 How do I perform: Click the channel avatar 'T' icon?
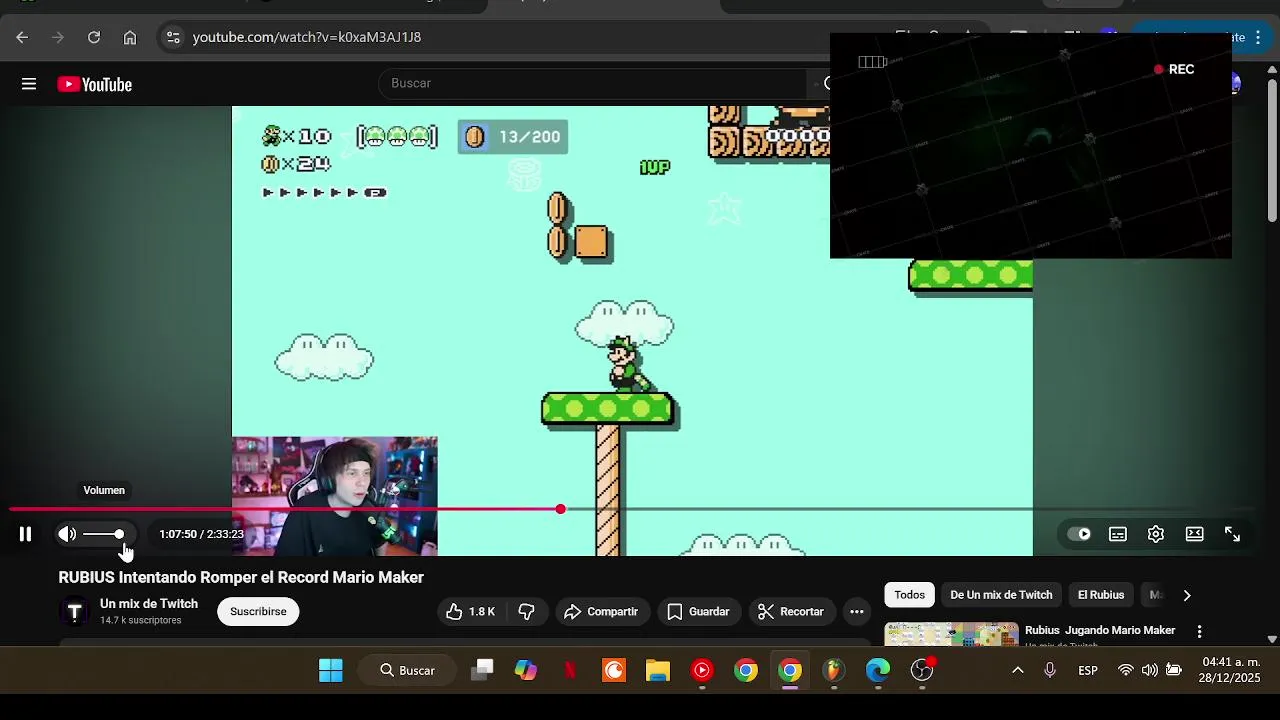[x=75, y=612]
